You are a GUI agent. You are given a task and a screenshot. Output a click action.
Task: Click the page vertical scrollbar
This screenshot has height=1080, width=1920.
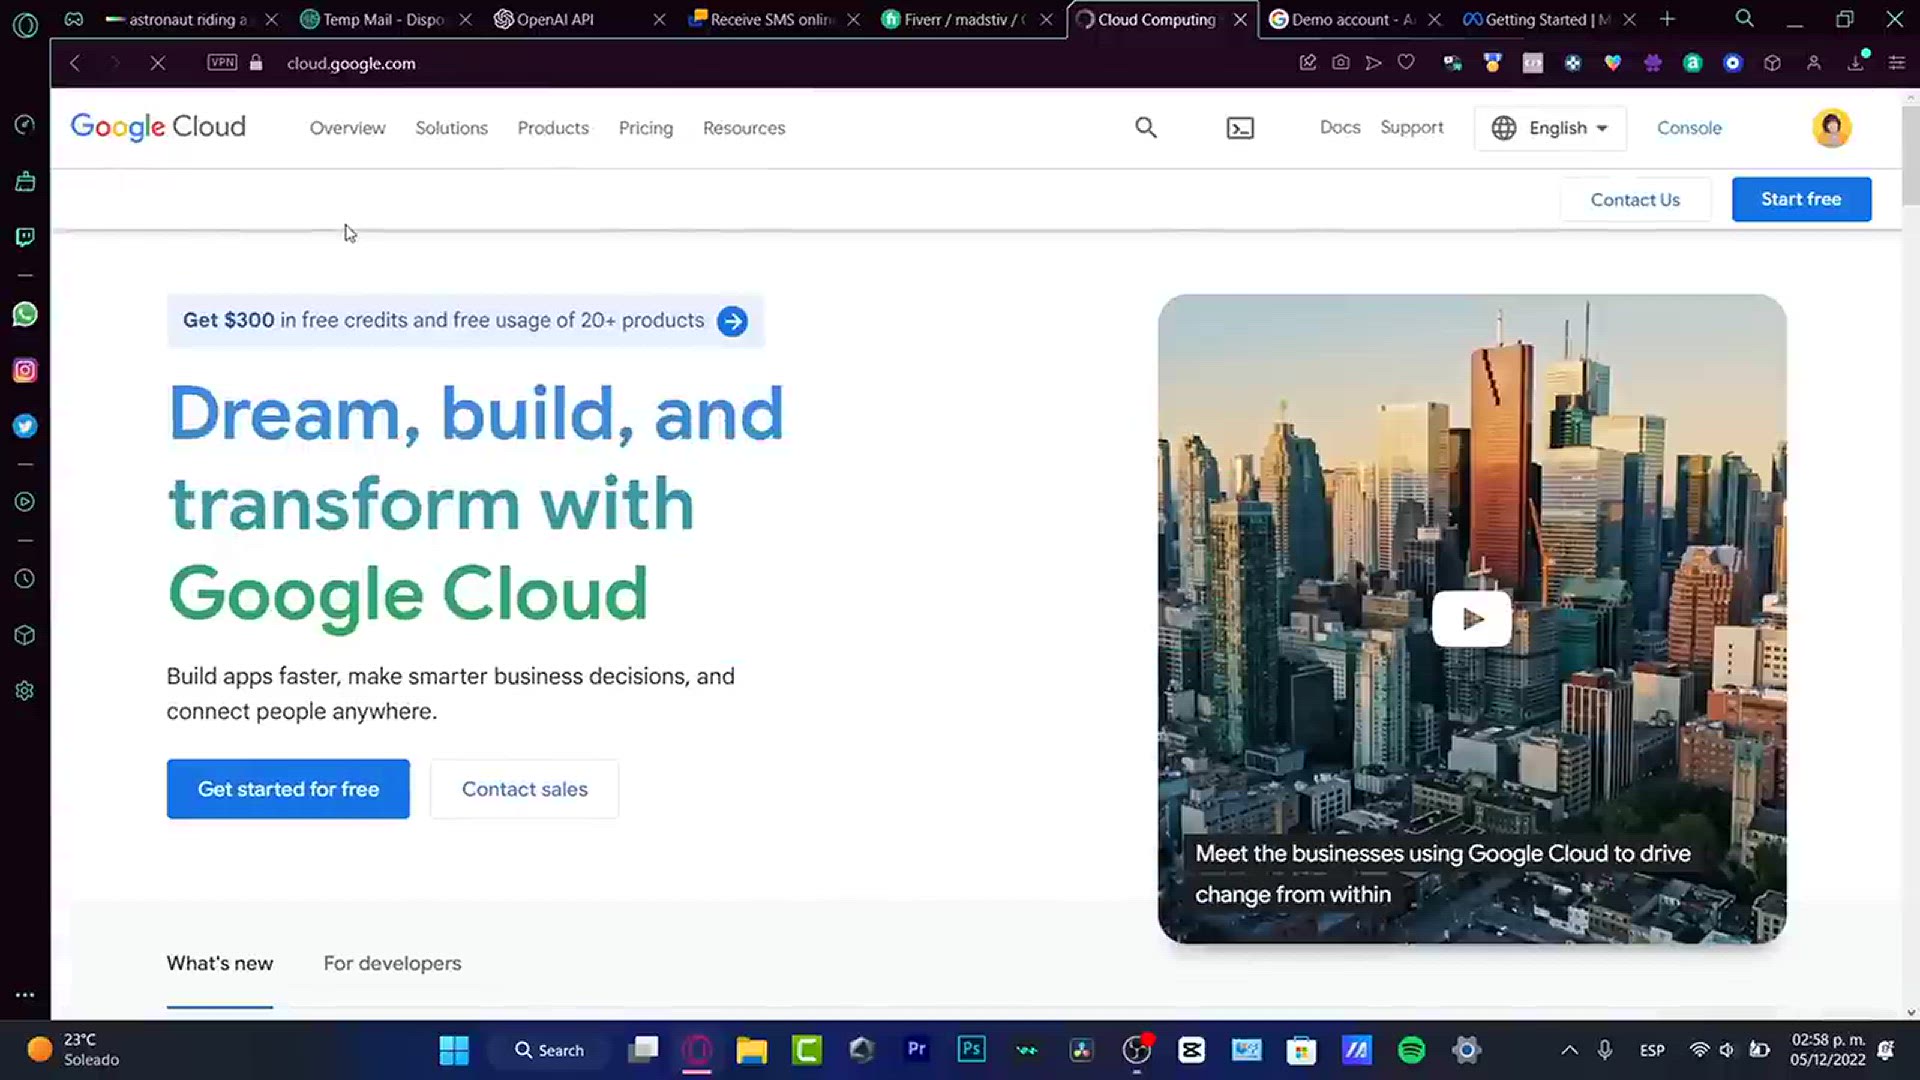click(1910, 154)
